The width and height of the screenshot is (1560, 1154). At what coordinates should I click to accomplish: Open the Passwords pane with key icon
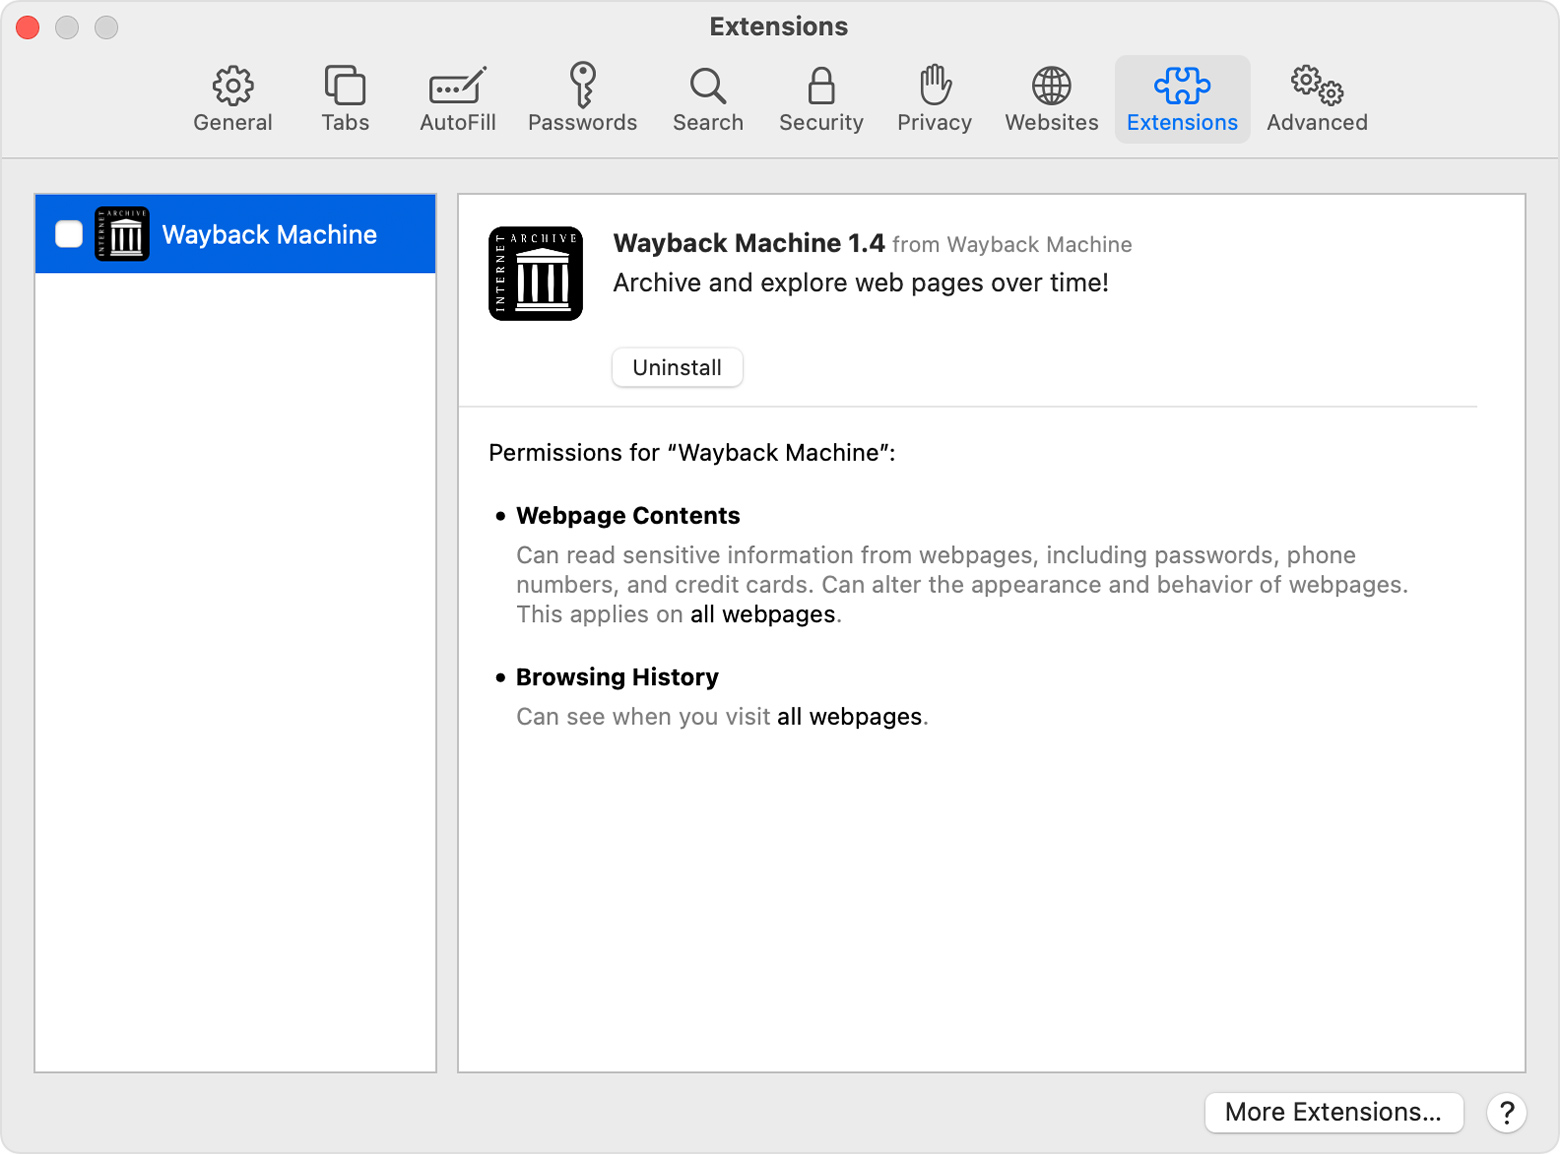[582, 100]
